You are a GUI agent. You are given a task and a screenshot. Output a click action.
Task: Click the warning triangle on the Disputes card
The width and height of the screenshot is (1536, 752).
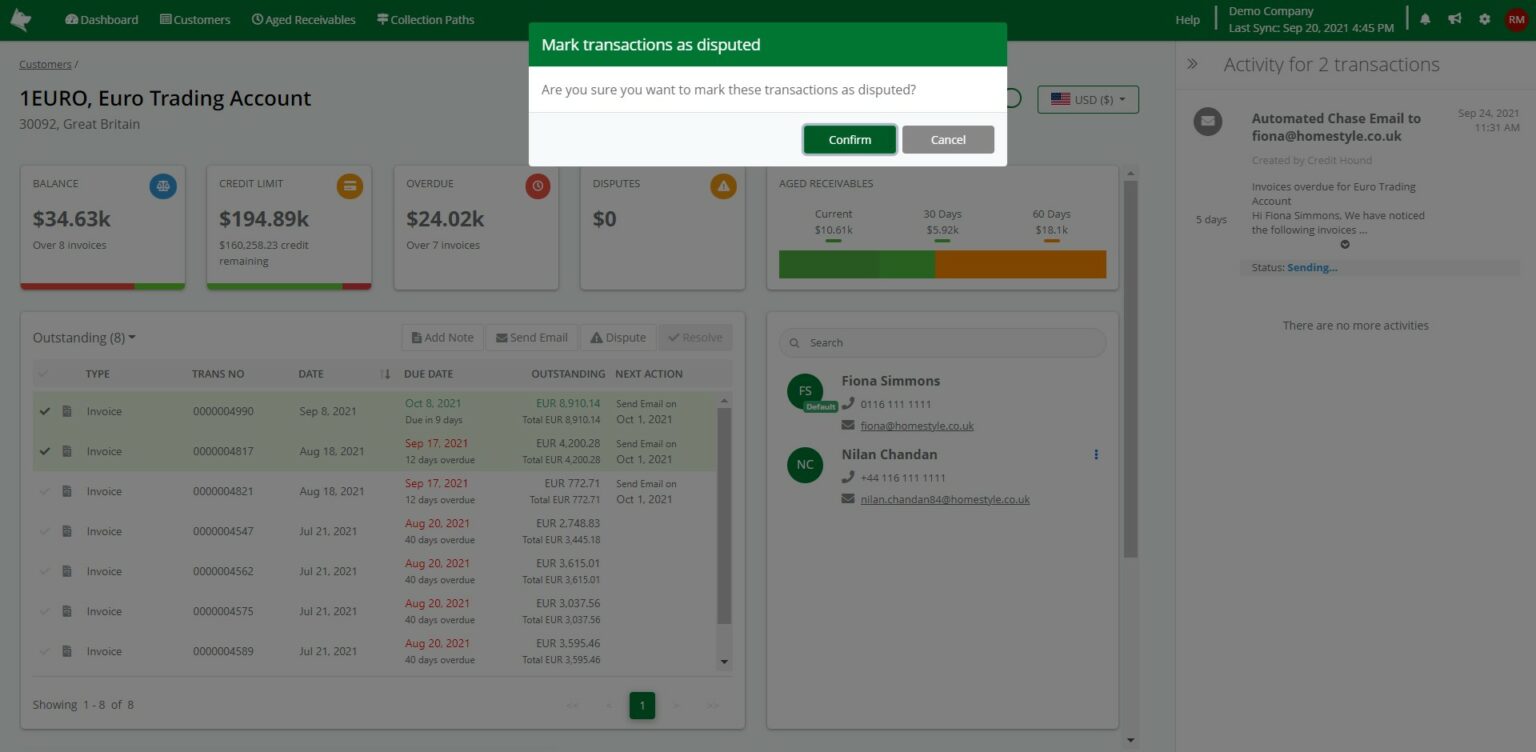[x=723, y=185]
